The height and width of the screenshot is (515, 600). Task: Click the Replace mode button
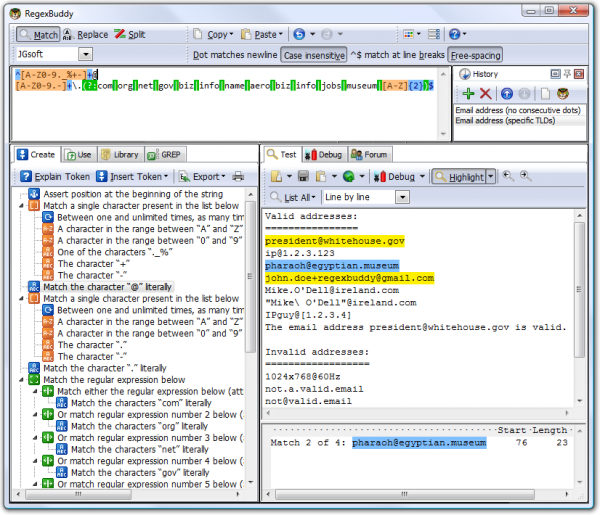[87, 34]
